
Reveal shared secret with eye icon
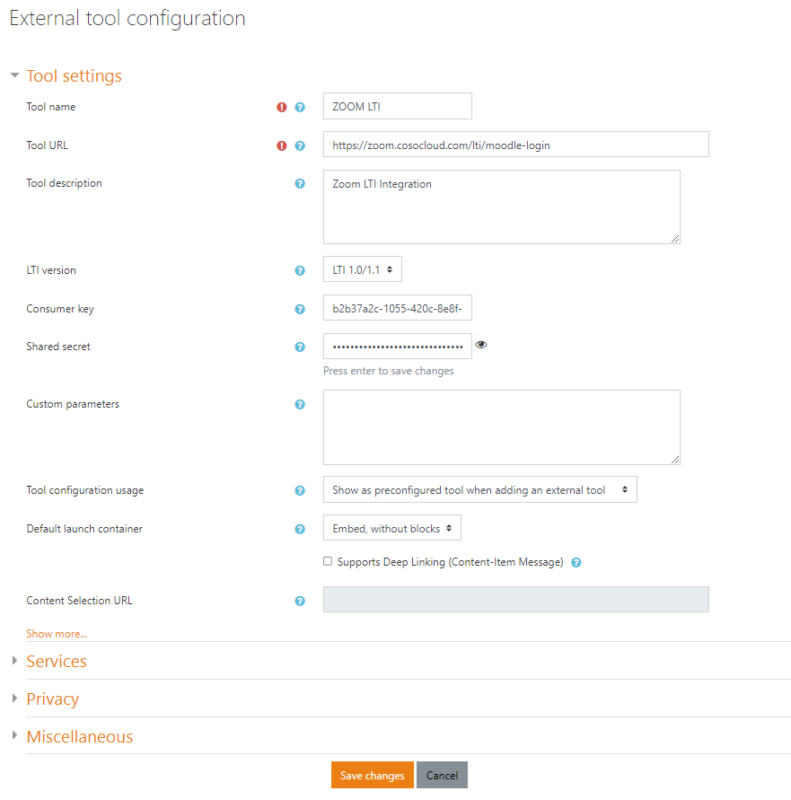[482, 345]
